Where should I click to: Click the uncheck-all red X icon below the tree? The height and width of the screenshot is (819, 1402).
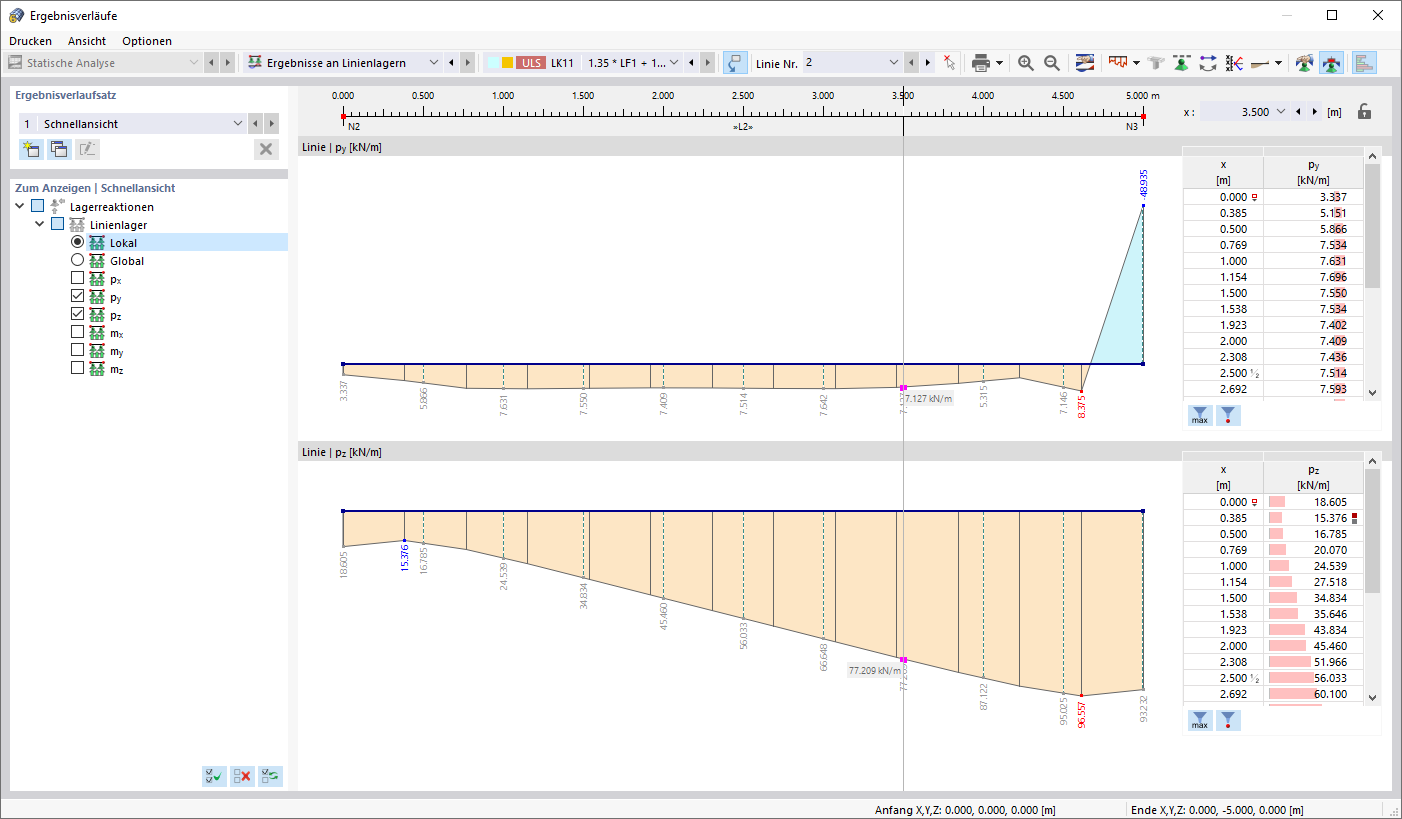(242, 775)
